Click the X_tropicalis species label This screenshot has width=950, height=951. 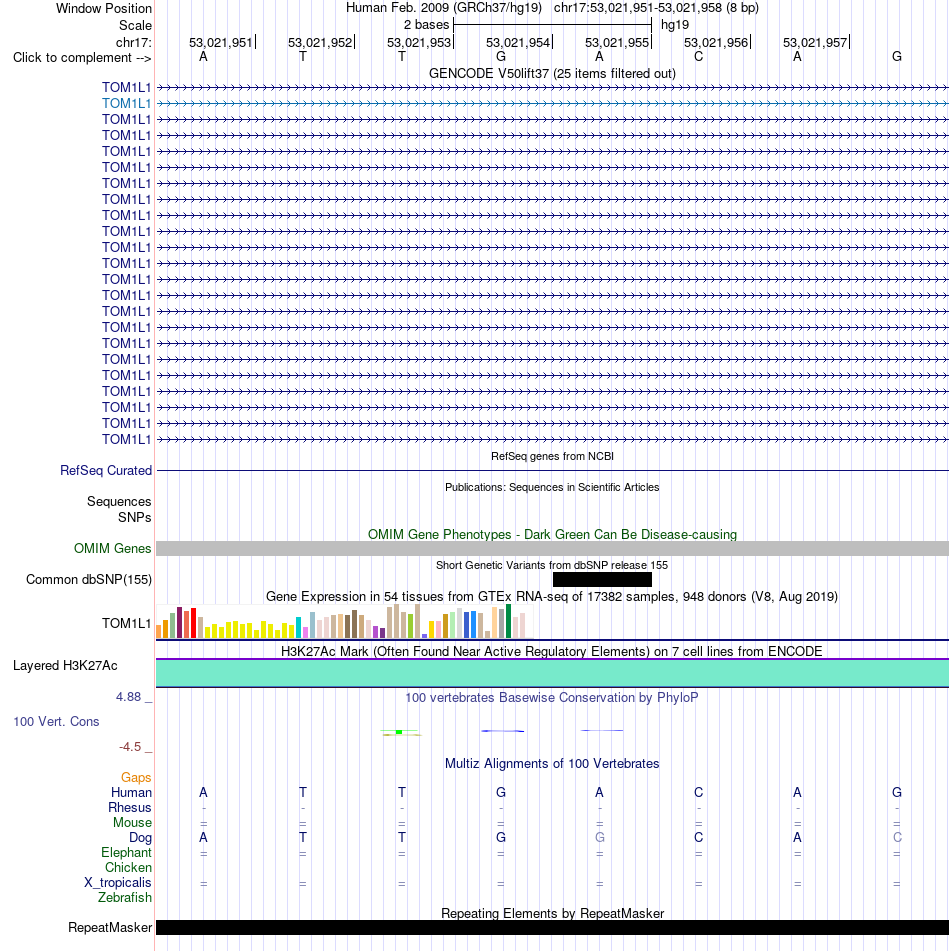pyautogui.click(x=118, y=882)
